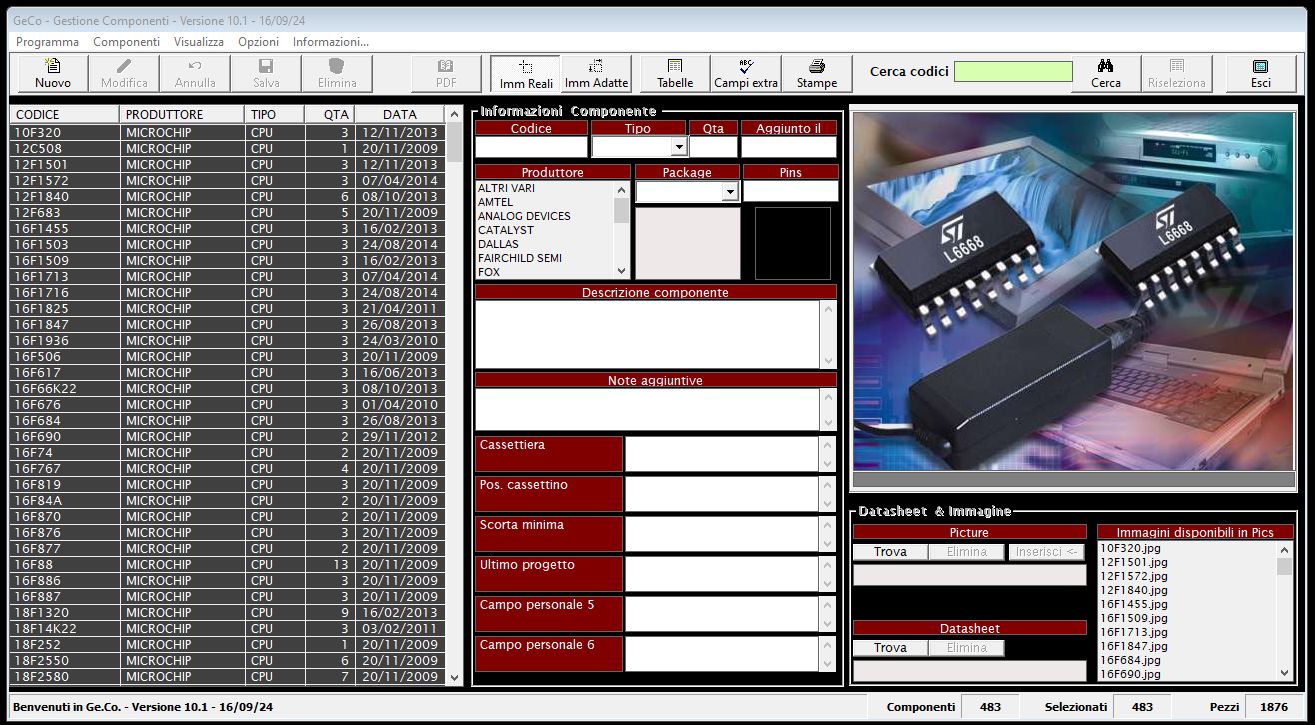Click the Cerca binoculars button

pyautogui.click(x=1105, y=73)
